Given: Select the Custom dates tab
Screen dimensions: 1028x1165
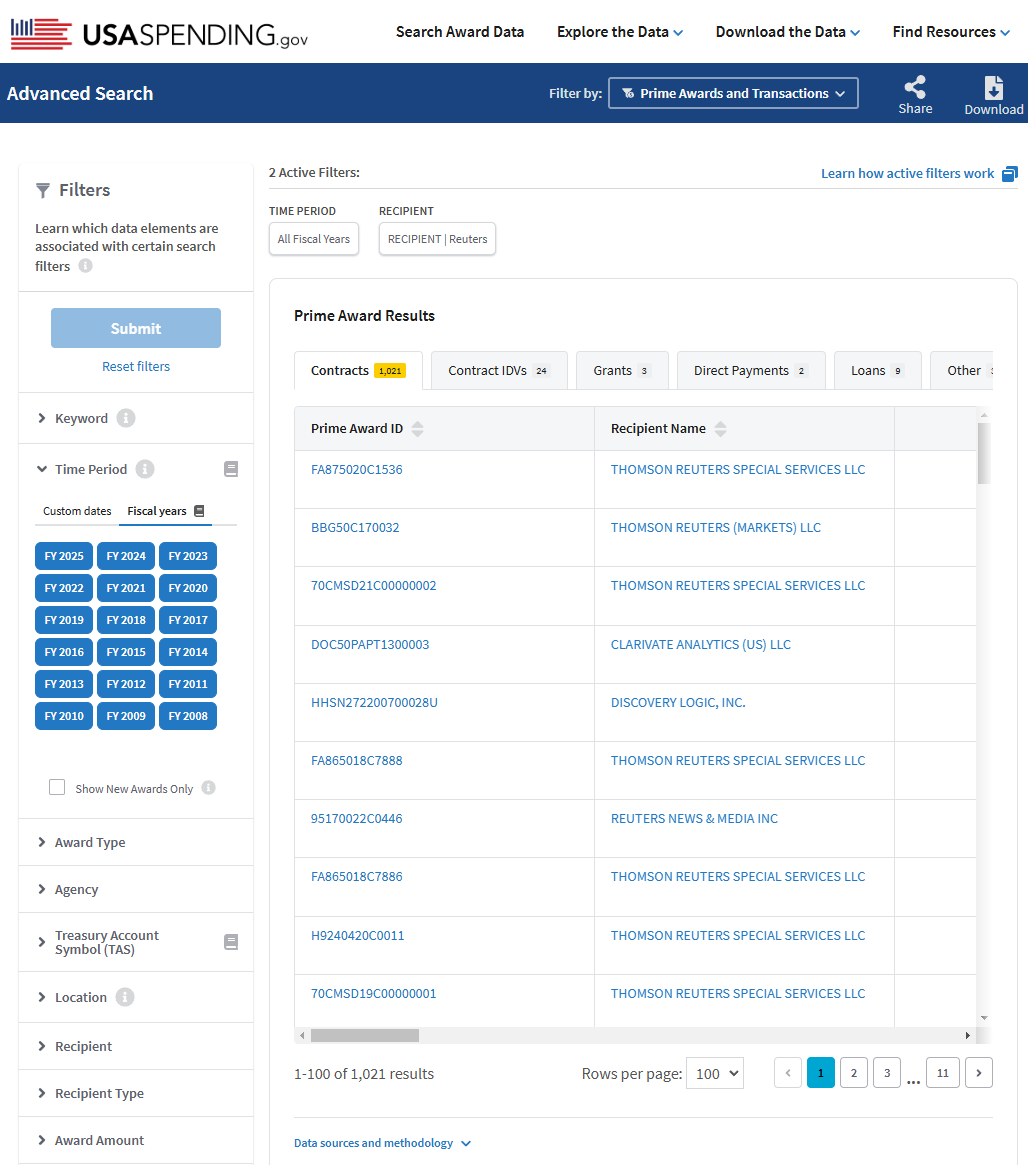Looking at the screenshot, I should click(x=77, y=510).
